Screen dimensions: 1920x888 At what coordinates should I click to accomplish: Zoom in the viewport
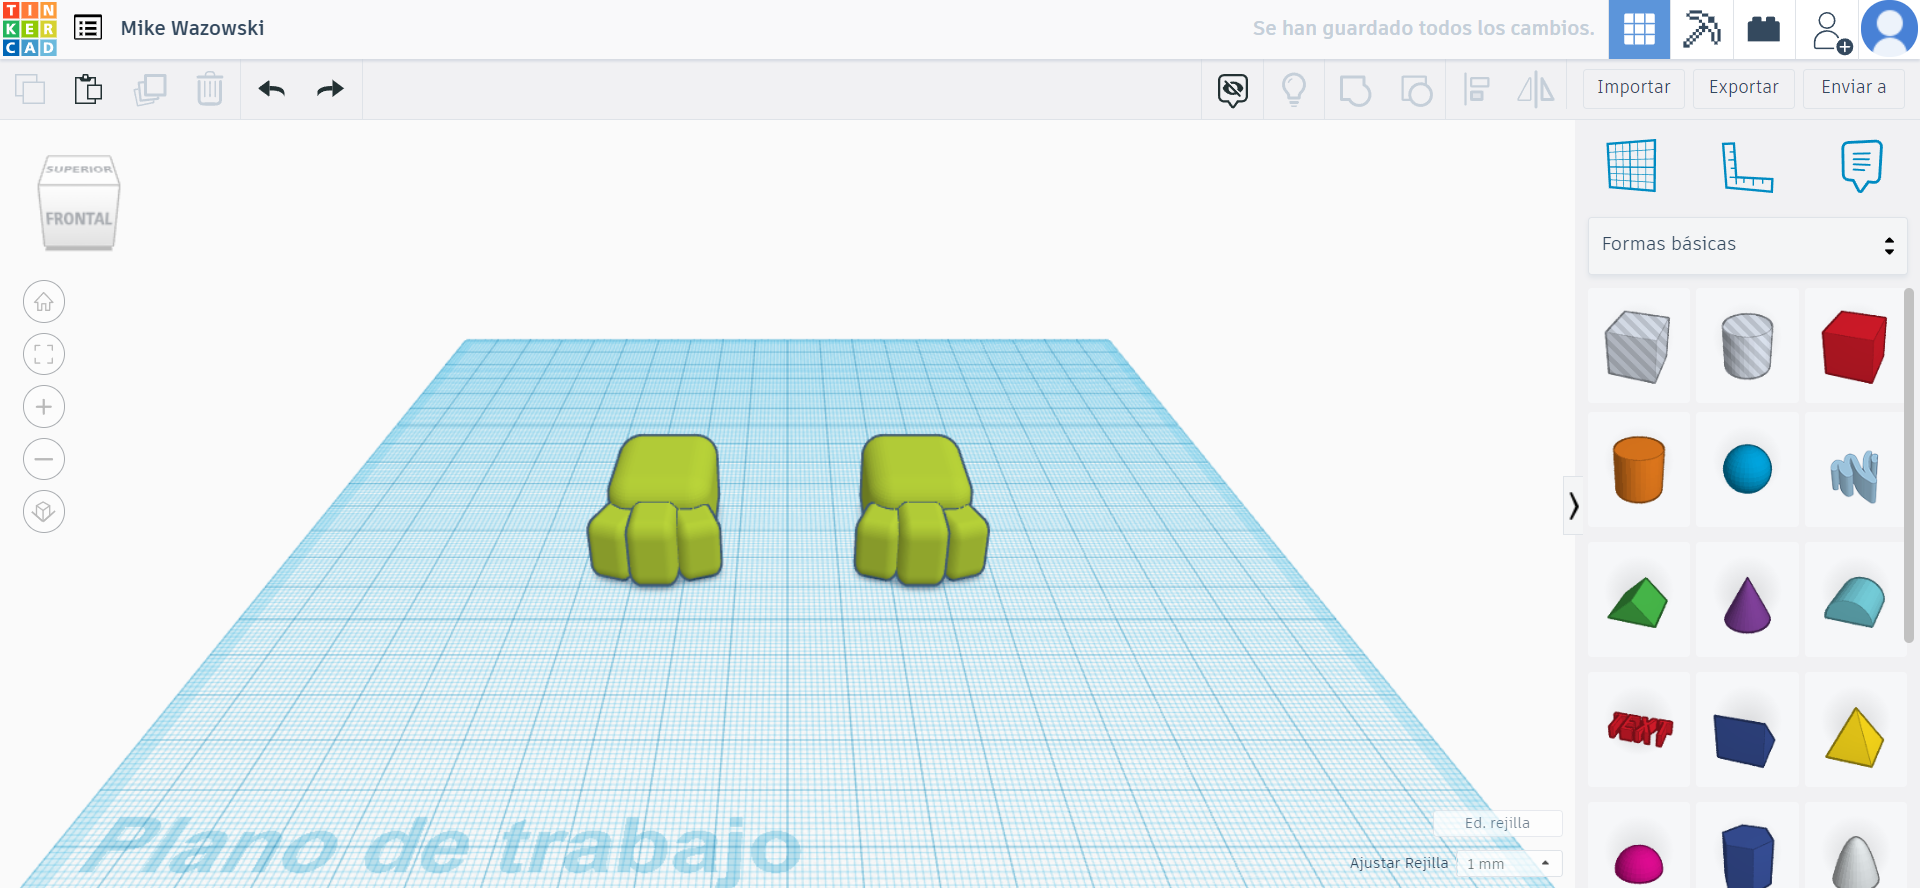point(44,407)
